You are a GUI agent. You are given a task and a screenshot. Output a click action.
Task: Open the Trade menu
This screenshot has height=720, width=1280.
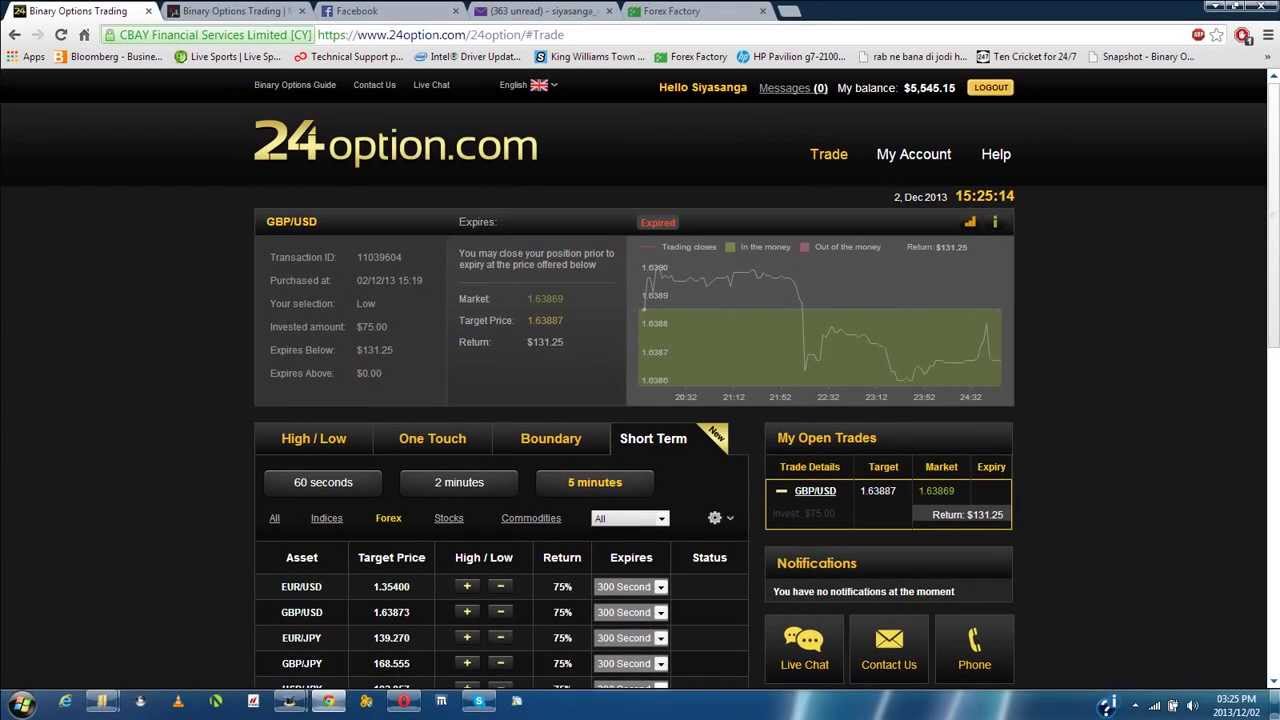pos(829,154)
